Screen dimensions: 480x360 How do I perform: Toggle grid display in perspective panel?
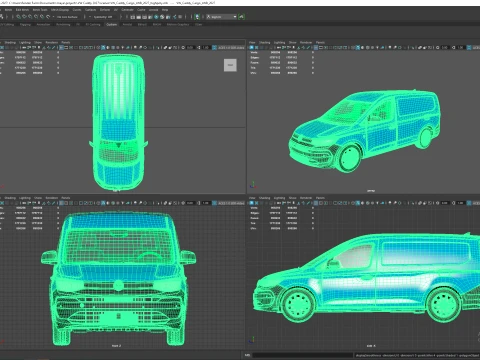pos(316,47)
